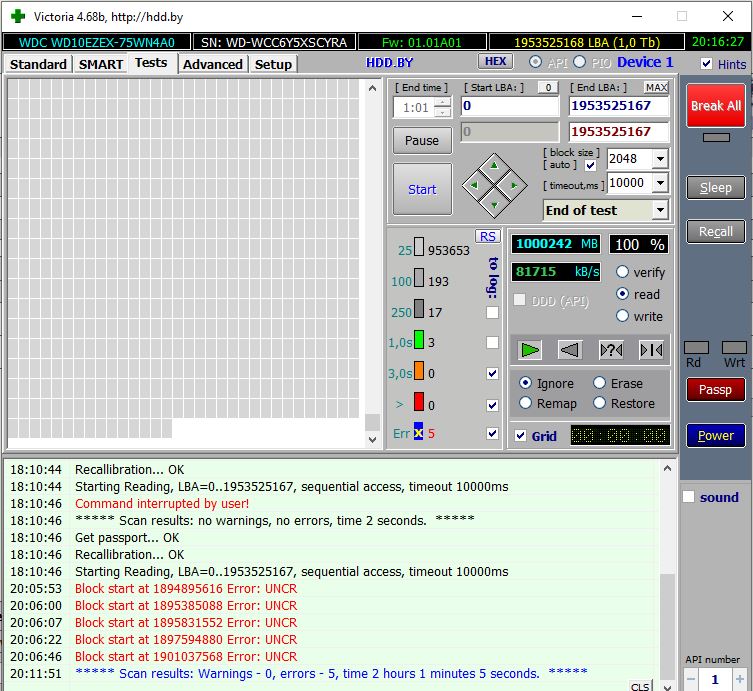Select the verify radio button
753x691 pixels.
(x=622, y=272)
